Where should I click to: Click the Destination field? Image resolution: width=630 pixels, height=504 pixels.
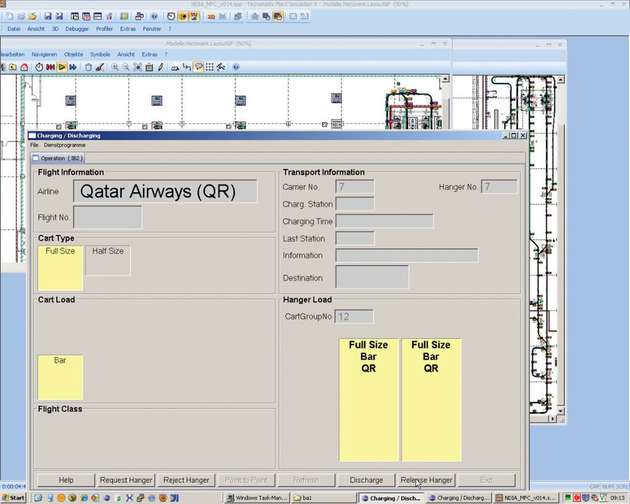pyautogui.click(x=372, y=277)
